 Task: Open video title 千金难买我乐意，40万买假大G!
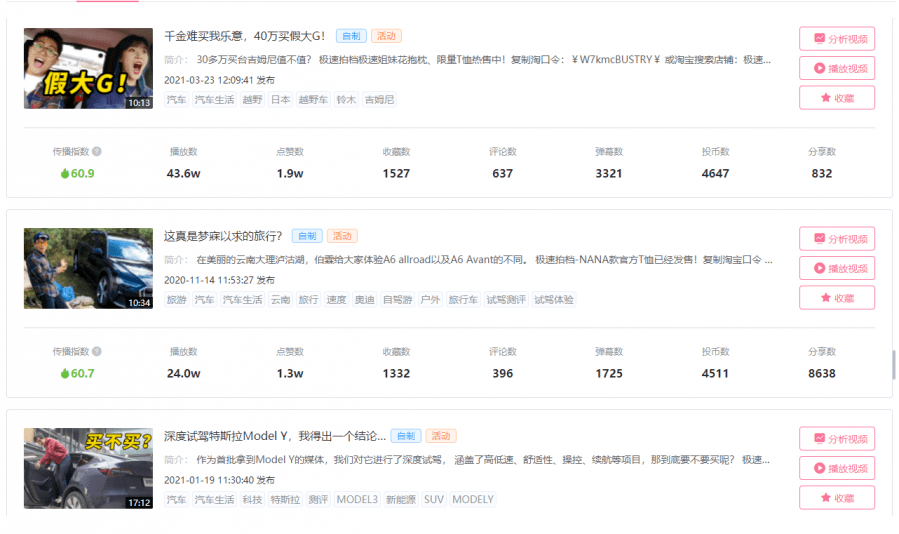(244, 36)
